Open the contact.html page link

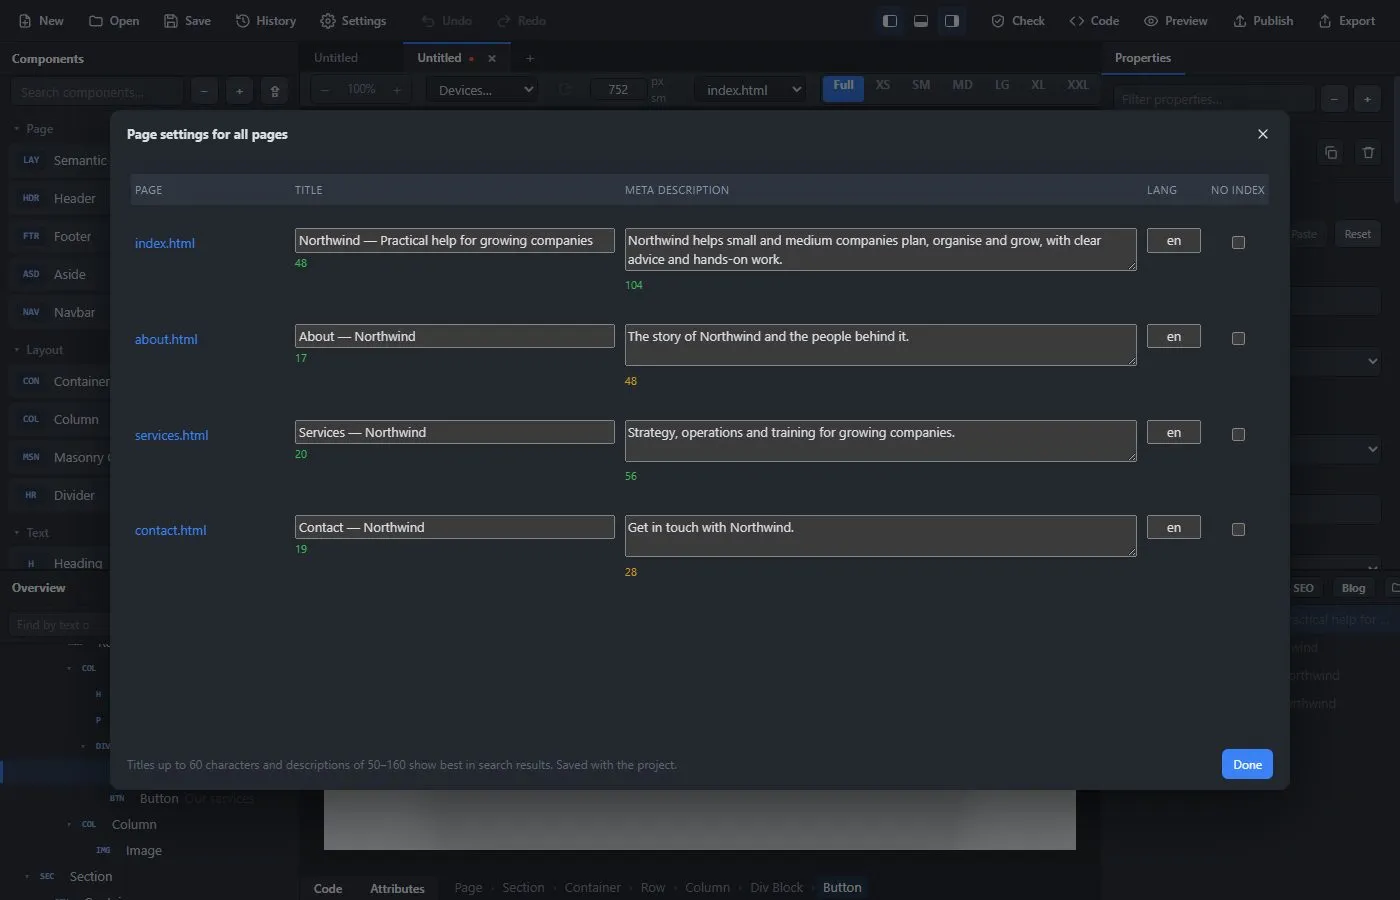(171, 530)
